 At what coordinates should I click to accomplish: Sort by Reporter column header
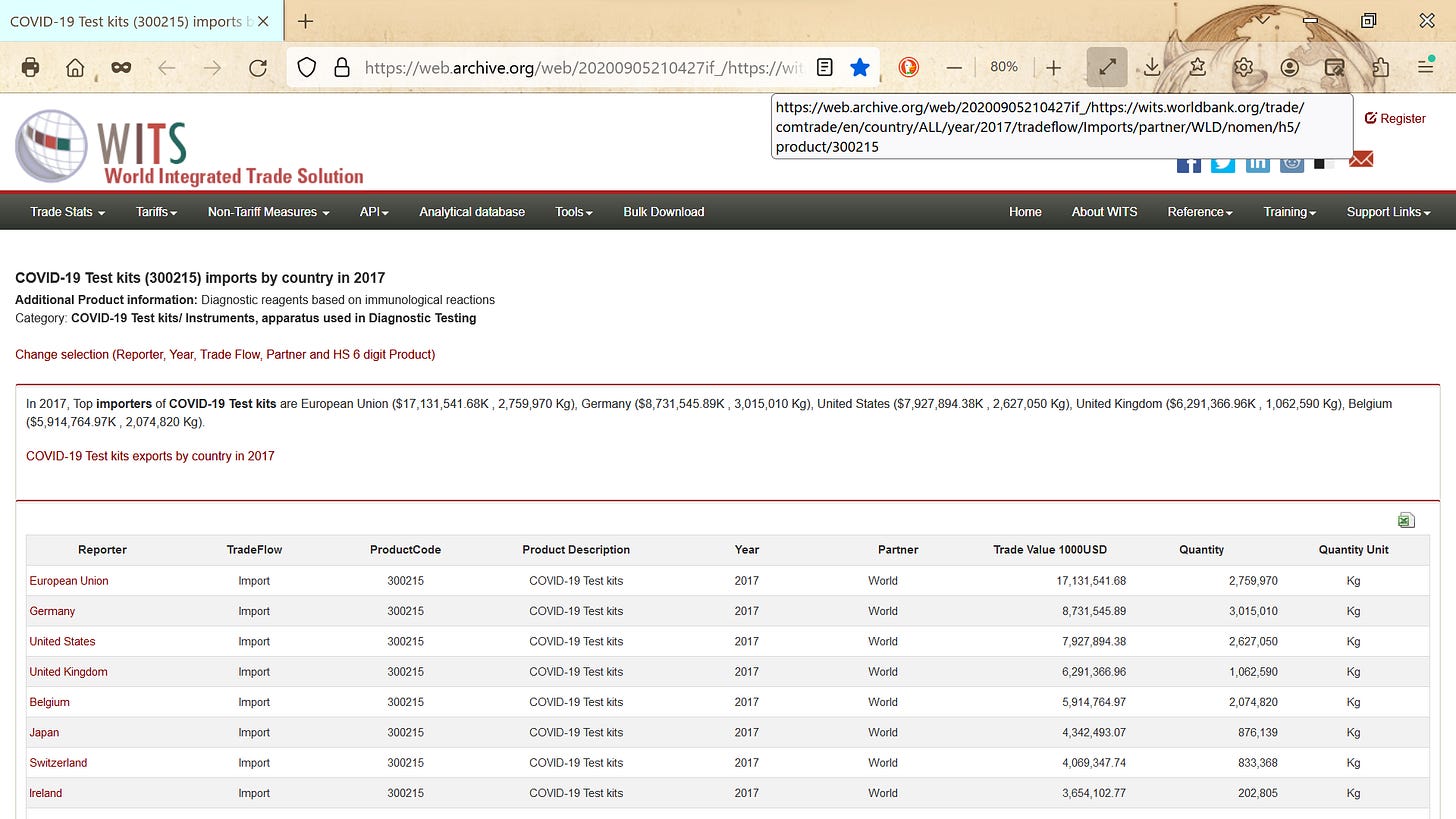(102, 550)
